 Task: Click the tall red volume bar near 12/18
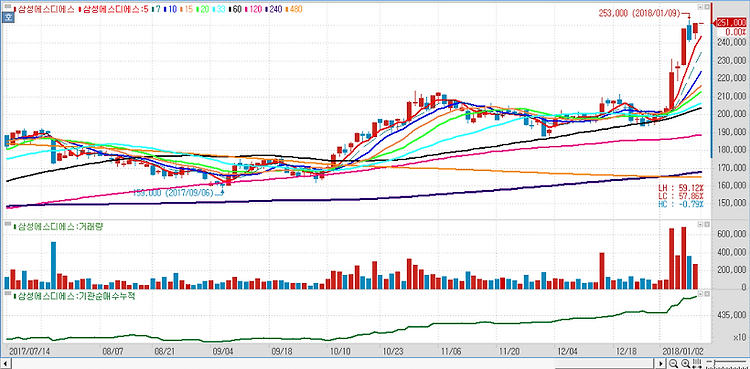click(x=602, y=271)
